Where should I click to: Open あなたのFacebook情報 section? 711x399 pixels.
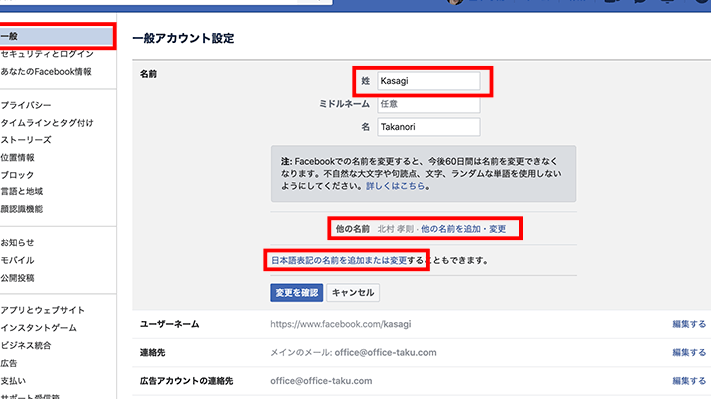[46, 72]
